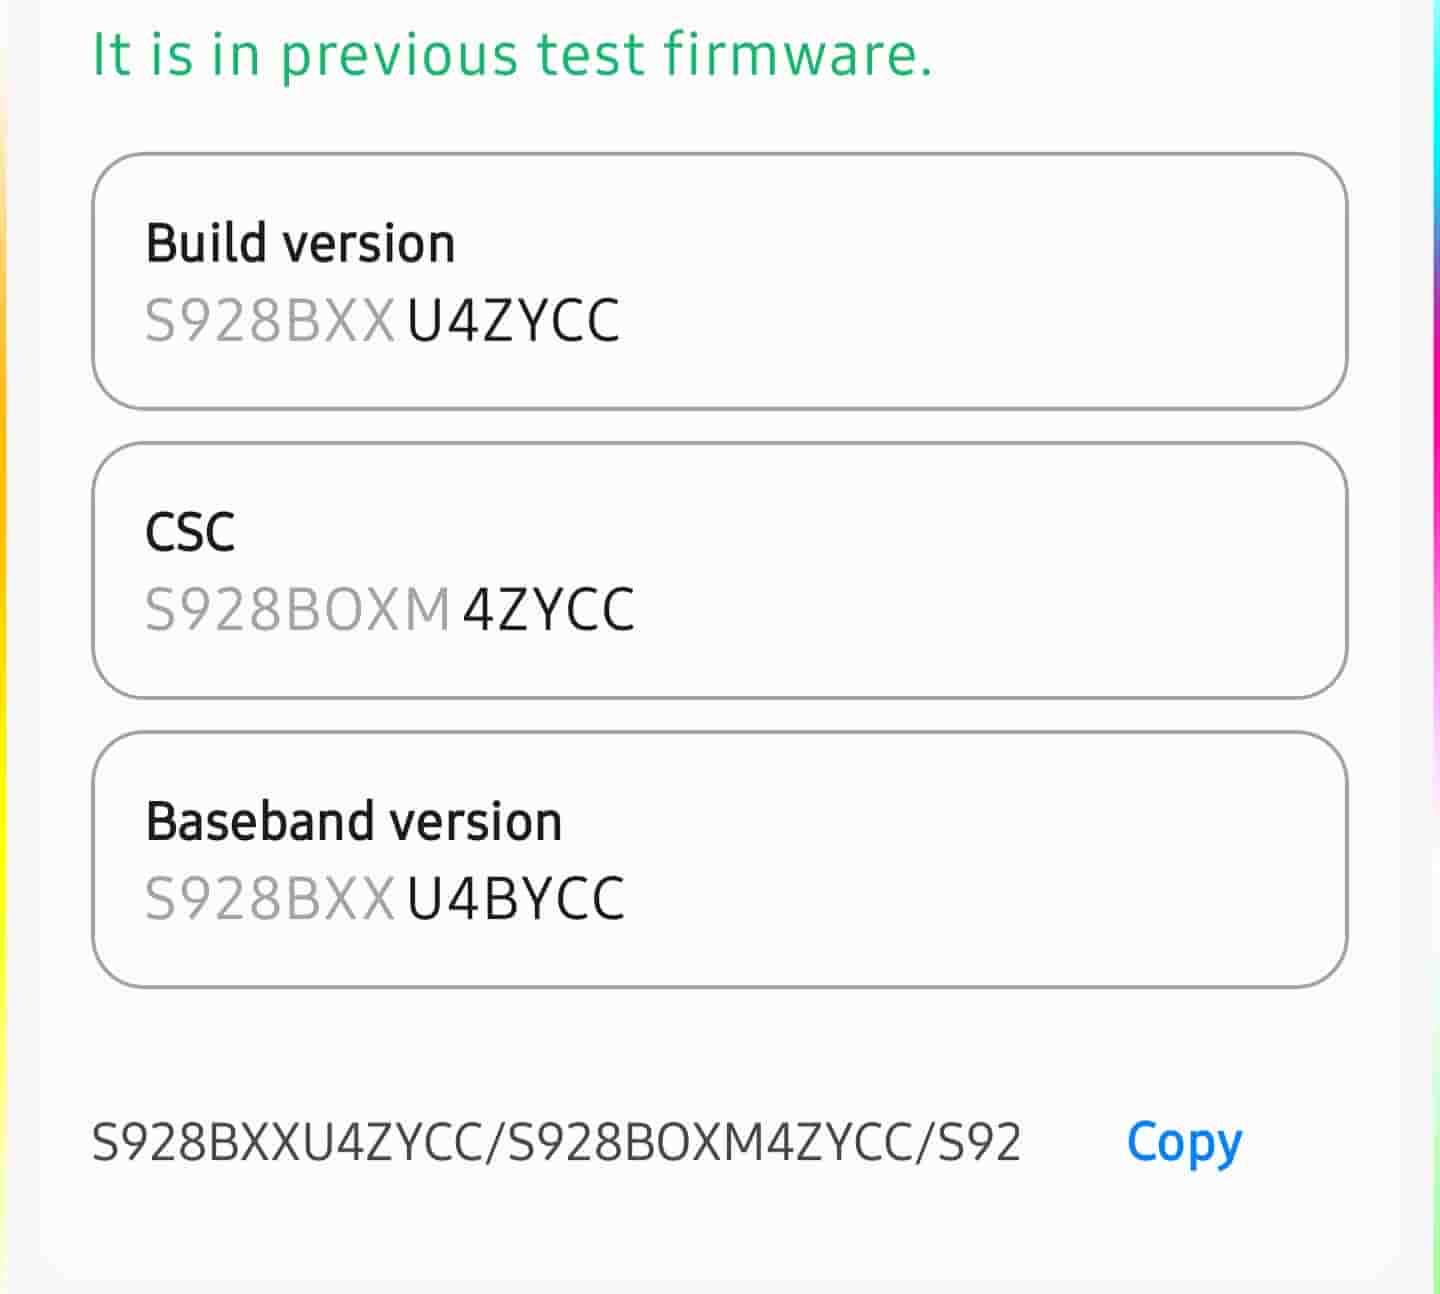The height and width of the screenshot is (1294, 1440).
Task: Click the 'Baseband version' heading label
Action: [x=354, y=821]
